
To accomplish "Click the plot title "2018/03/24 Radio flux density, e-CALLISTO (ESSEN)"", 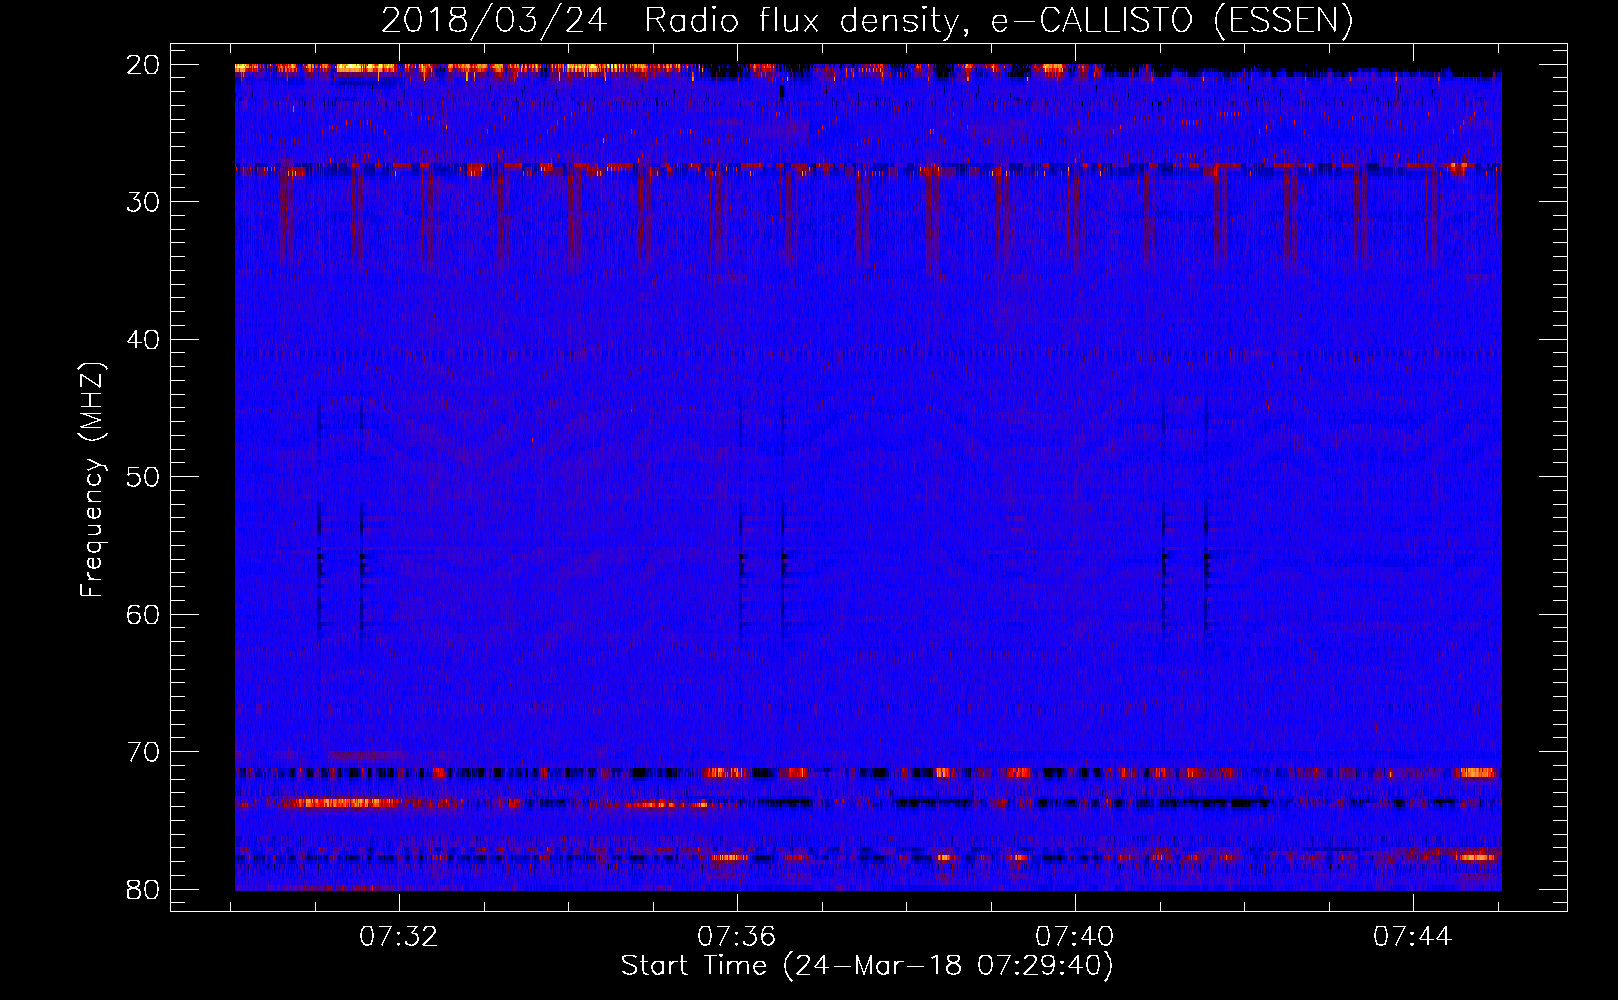I will tap(867, 21).
